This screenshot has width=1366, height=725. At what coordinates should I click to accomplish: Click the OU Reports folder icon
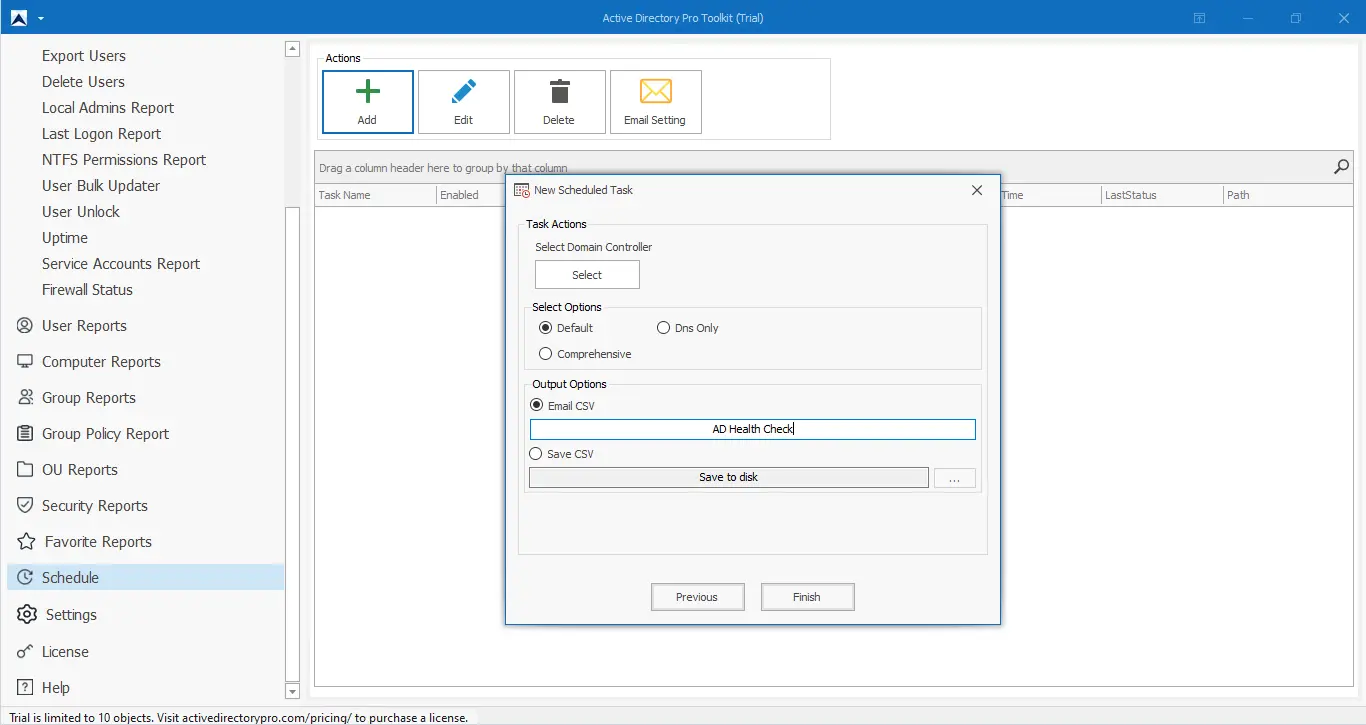coord(25,470)
